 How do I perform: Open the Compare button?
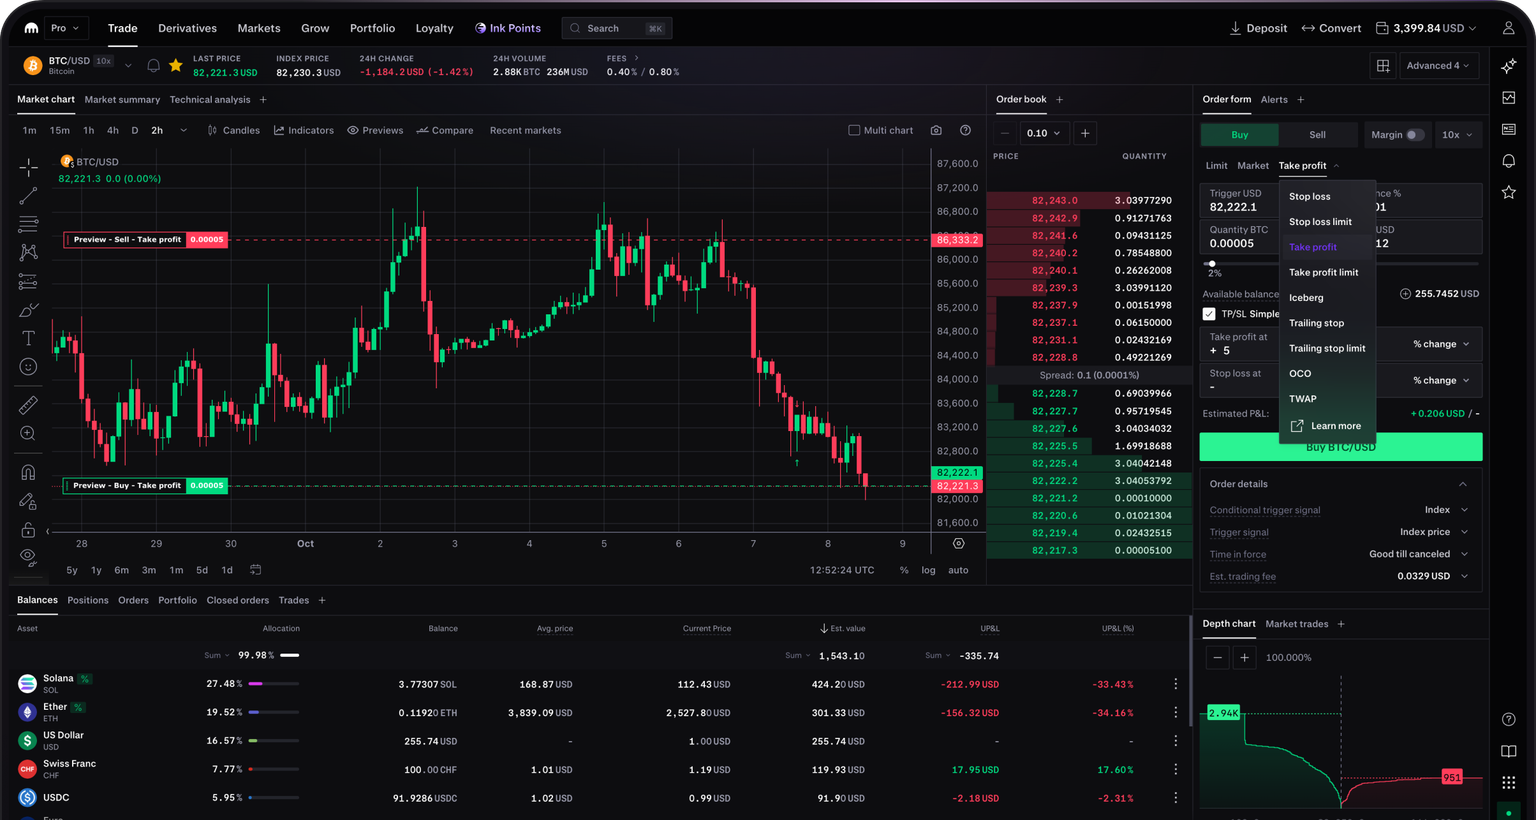point(445,130)
